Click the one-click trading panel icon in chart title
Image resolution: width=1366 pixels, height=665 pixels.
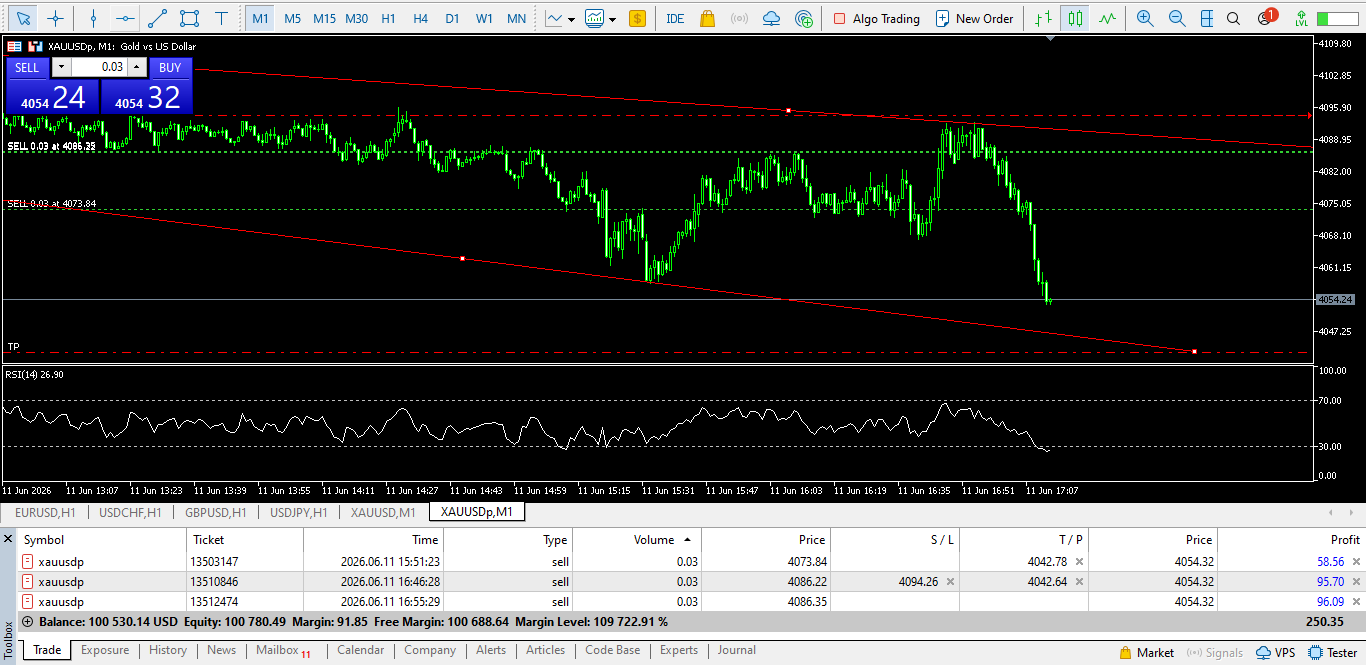14,46
